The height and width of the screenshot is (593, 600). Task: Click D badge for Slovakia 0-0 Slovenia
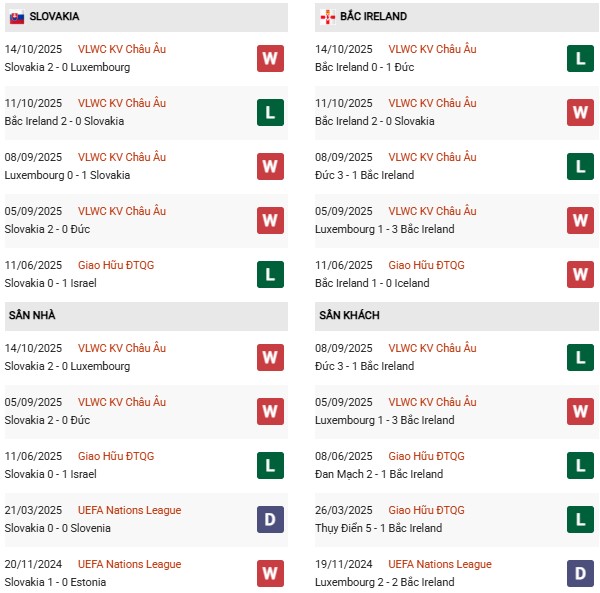(x=270, y=519)
